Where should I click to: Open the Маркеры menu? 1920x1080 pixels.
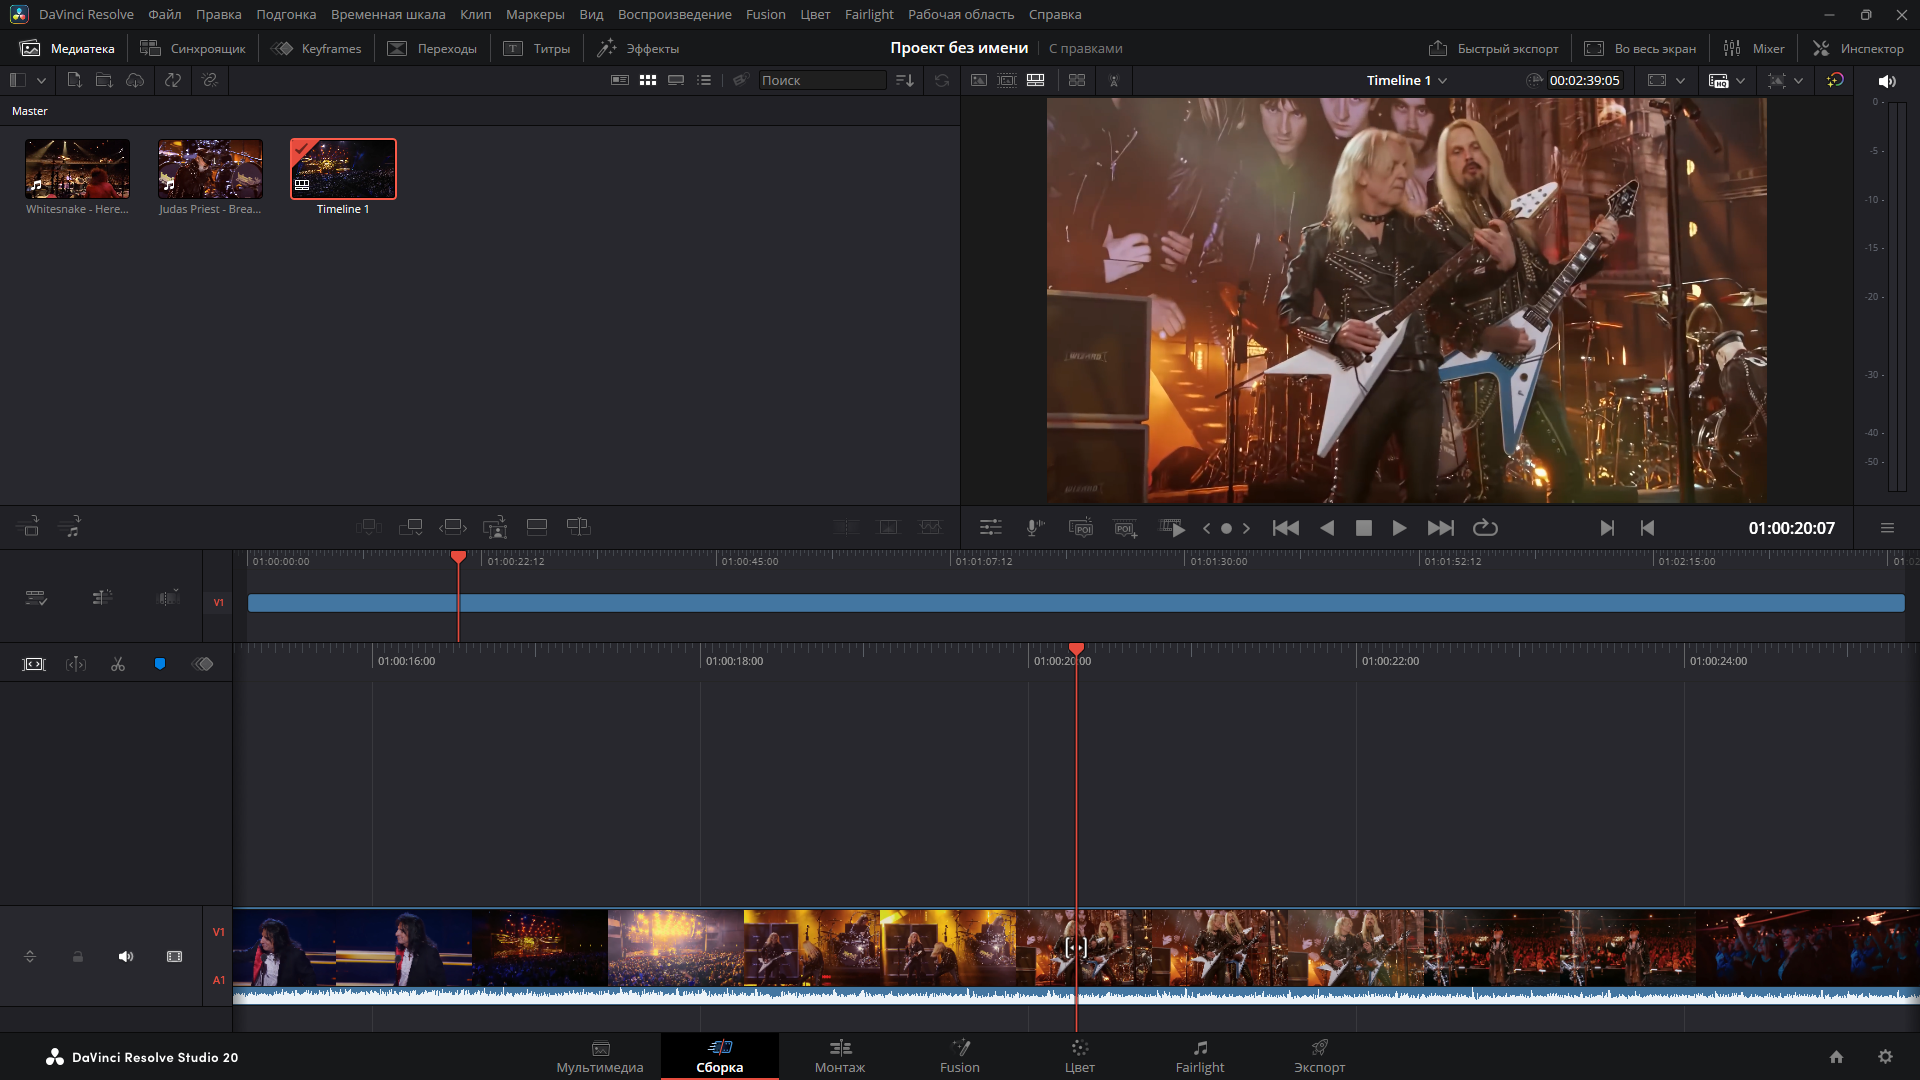[535, 14]
